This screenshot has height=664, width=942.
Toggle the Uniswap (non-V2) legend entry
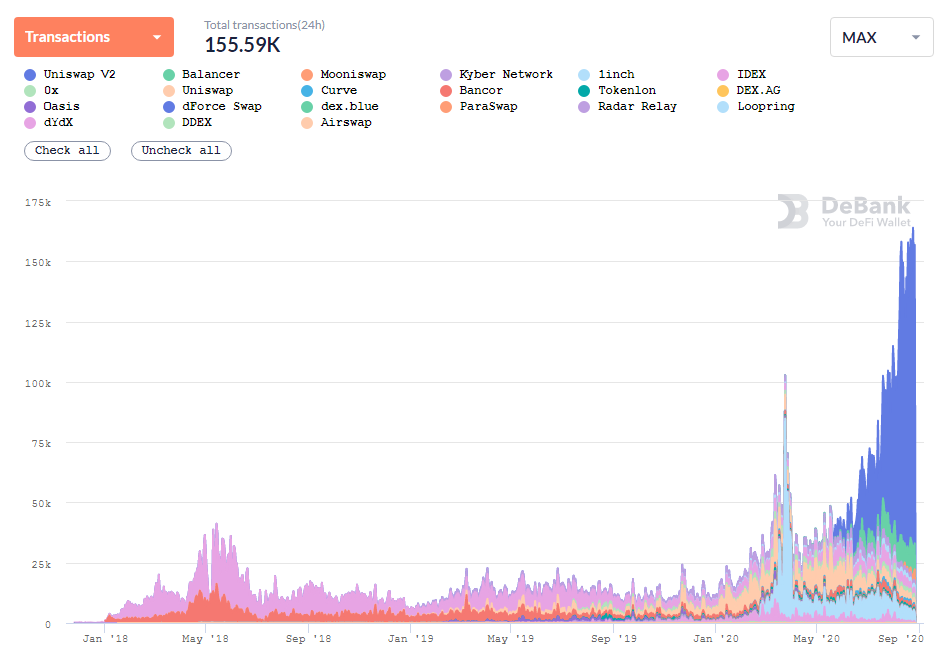pyautogui.click(x=198, y=91)
